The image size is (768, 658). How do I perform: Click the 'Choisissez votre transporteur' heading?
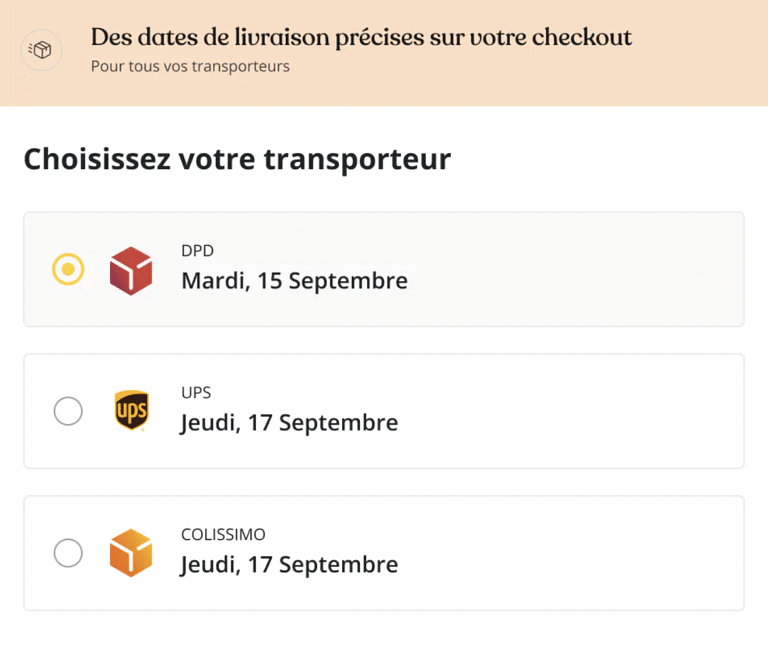tap(237, 159)
